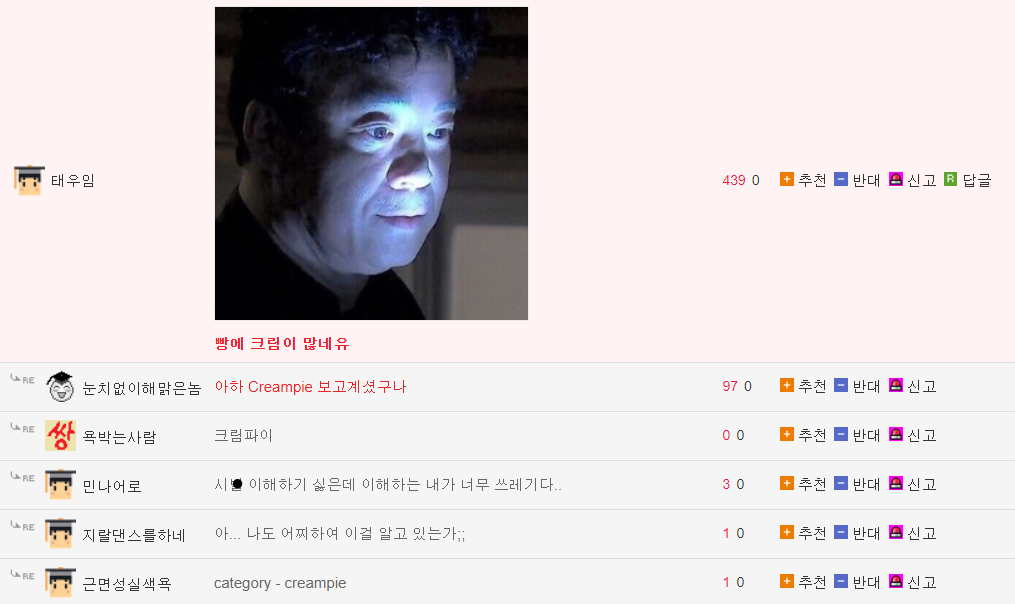Click 추천 text on 민나어로's reply
The height and width of the screenshot is (604, 1015).
click(812, 484)
